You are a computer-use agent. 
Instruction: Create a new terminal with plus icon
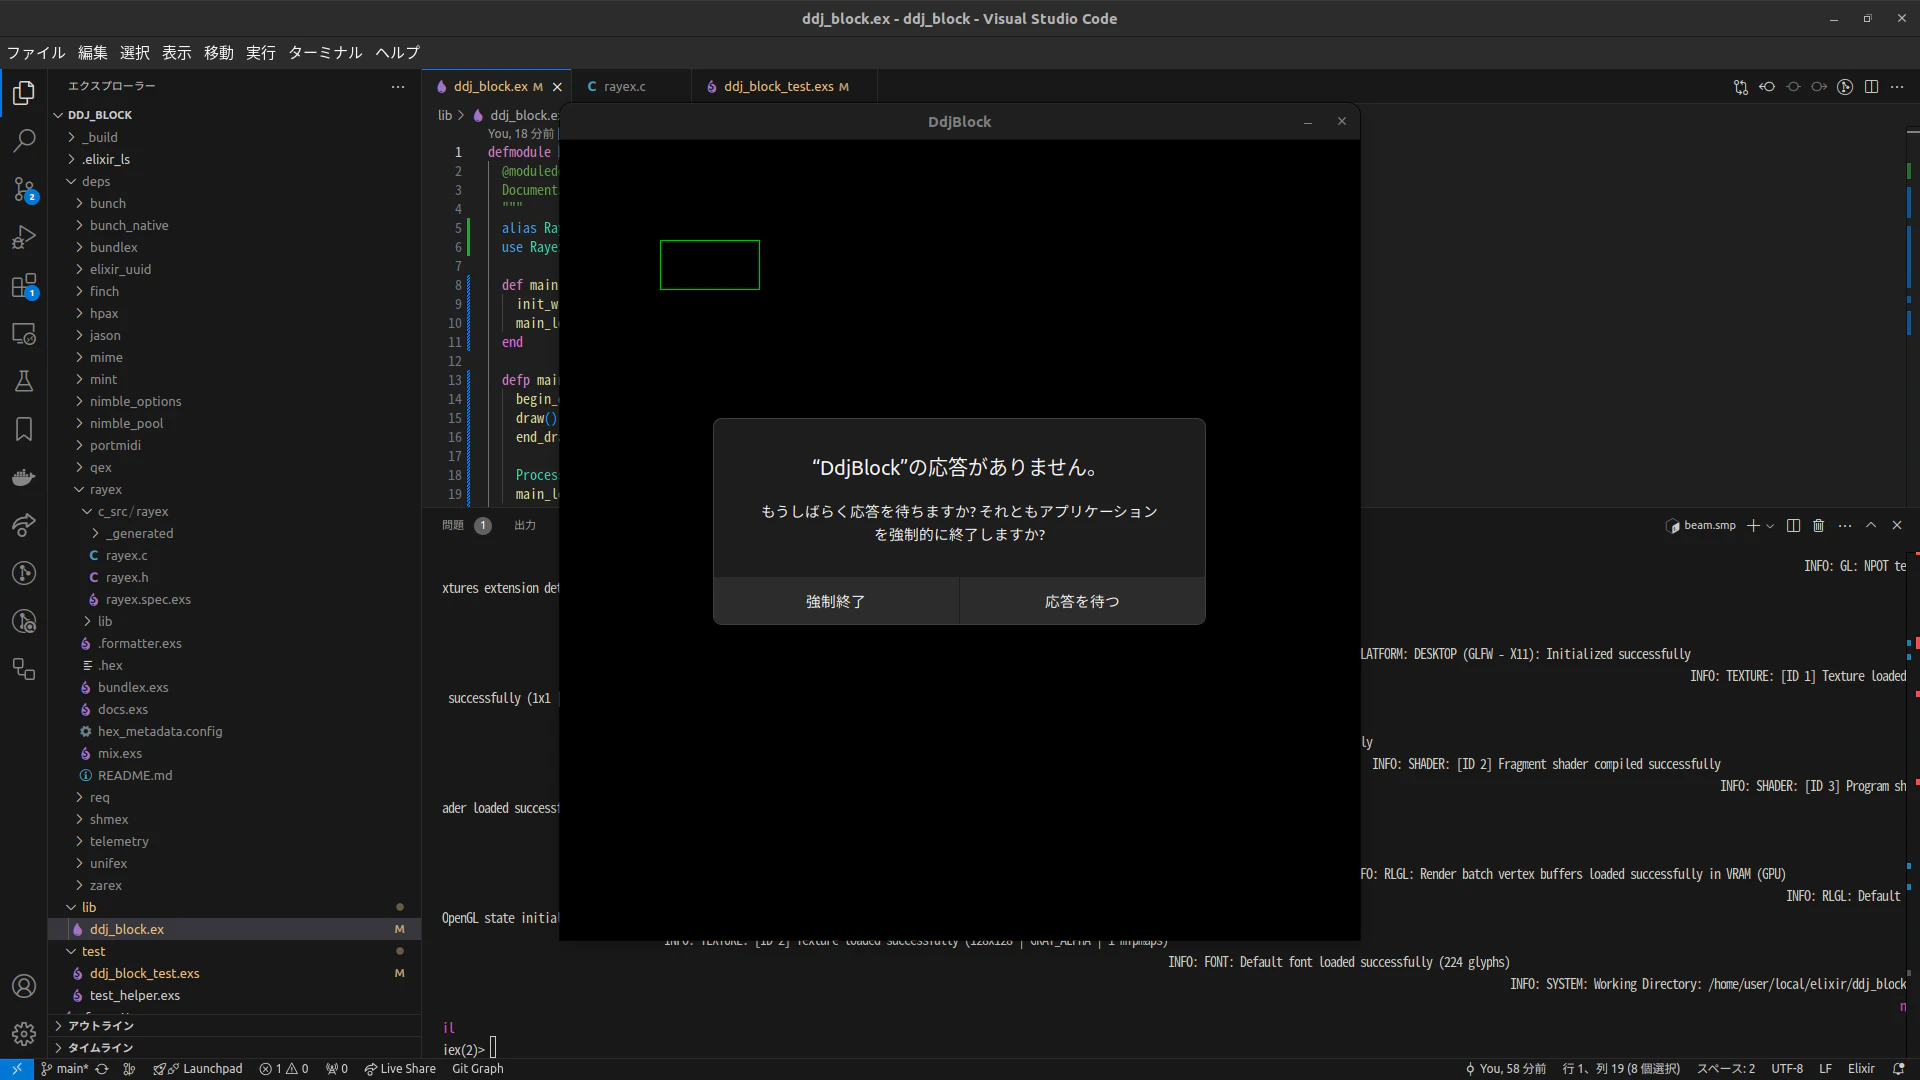pos(1752,526)
